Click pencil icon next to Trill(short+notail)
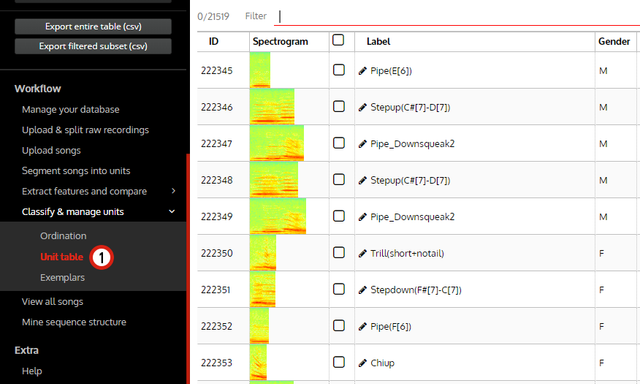Screen dimensions: 640x384 tap(362, 253)
